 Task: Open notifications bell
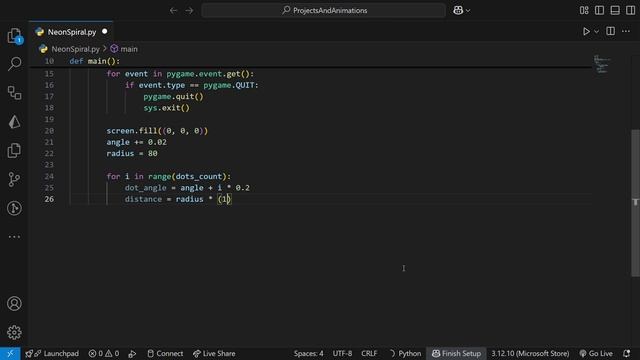point(627,353)
